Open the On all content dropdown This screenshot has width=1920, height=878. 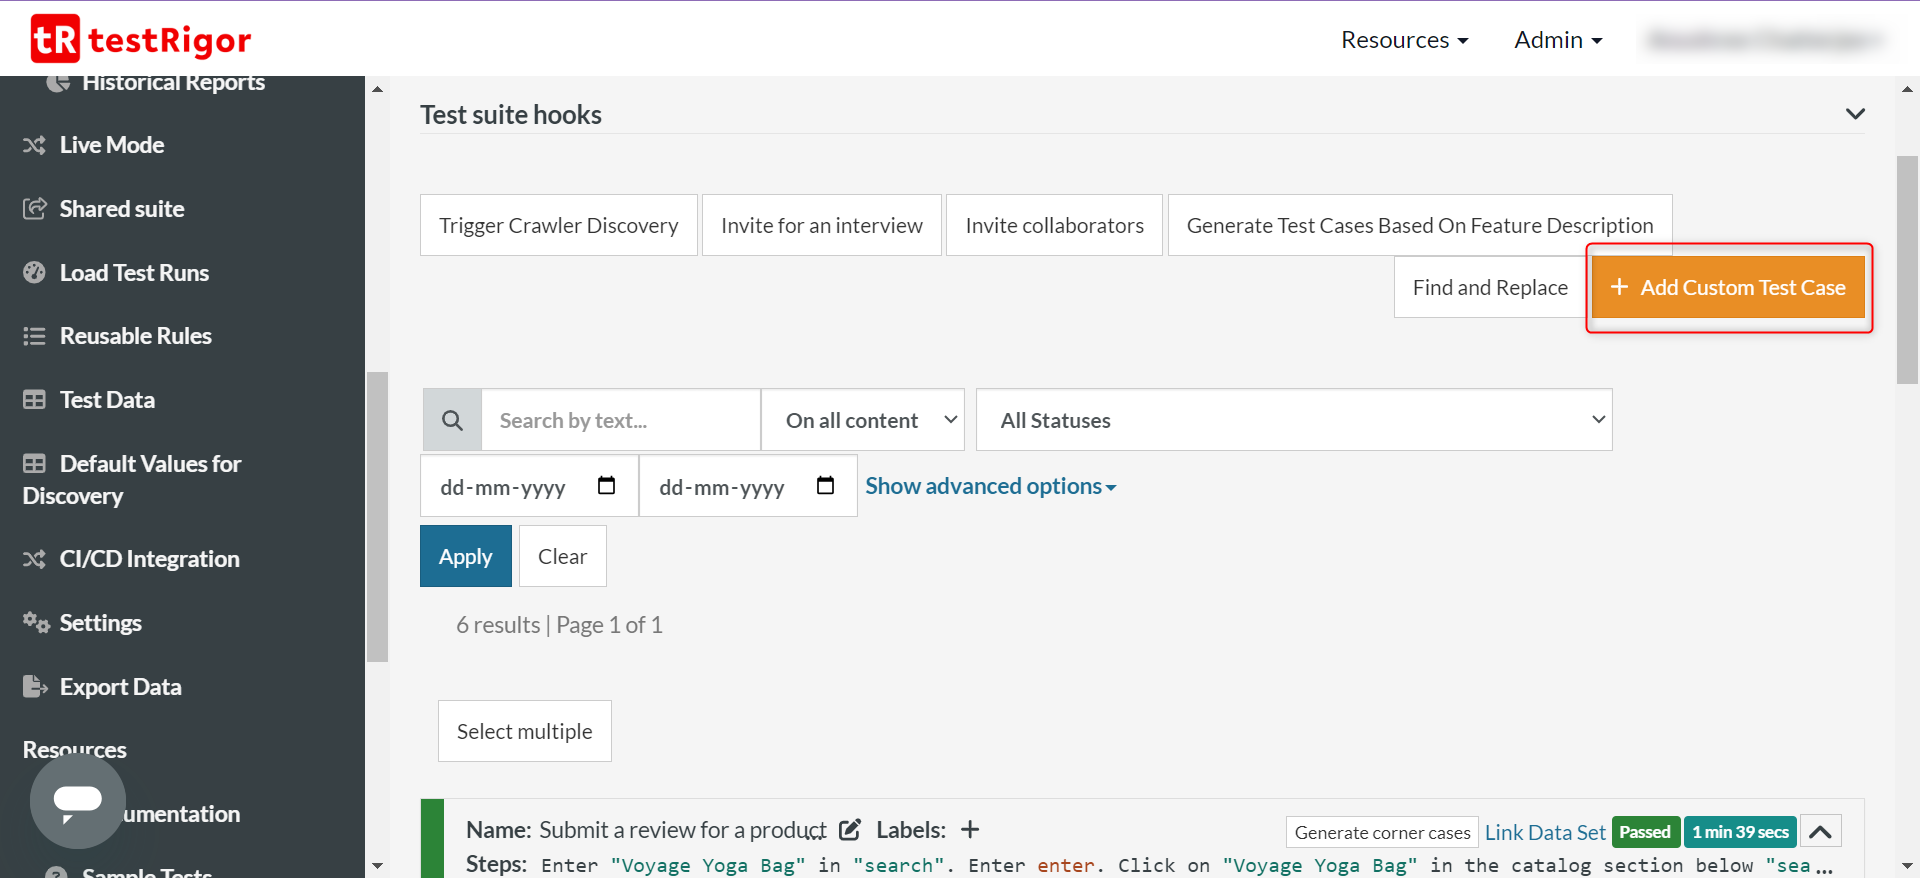coord(862,420)
